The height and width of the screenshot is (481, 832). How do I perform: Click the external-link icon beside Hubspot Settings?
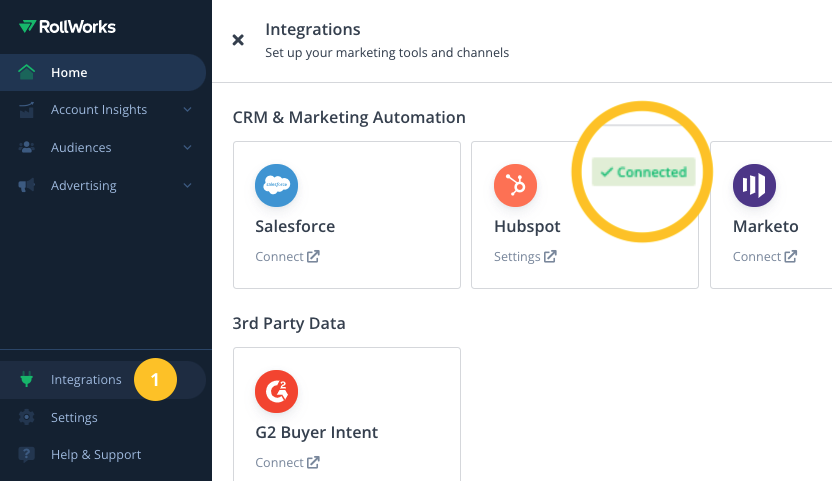550,256
